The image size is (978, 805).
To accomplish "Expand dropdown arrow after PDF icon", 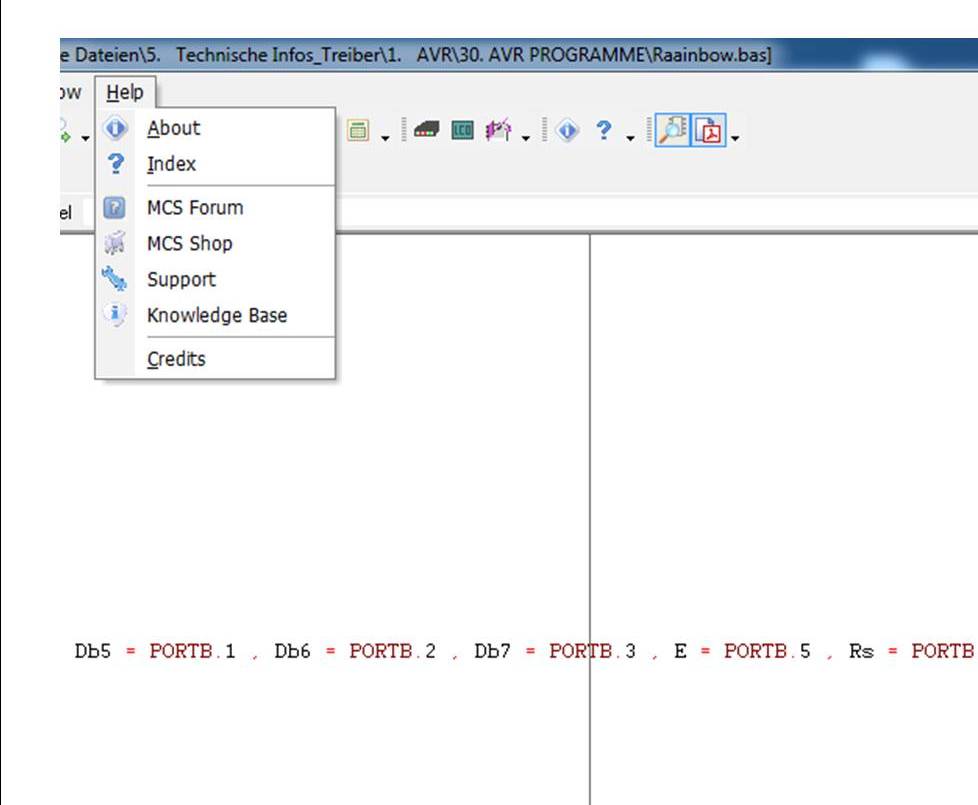I will [736, 137].
